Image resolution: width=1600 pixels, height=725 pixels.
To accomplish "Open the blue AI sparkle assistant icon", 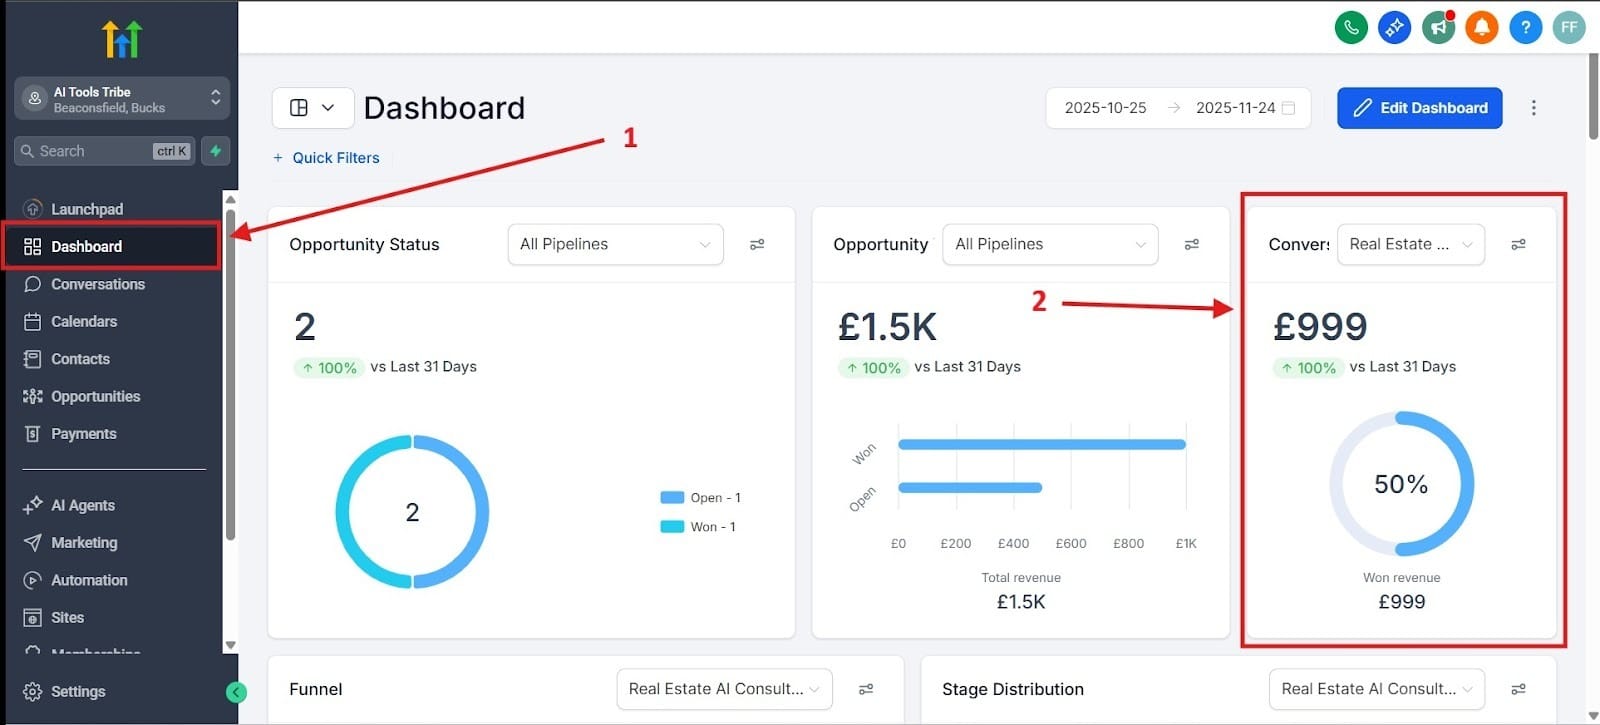I will point(1394,27).
